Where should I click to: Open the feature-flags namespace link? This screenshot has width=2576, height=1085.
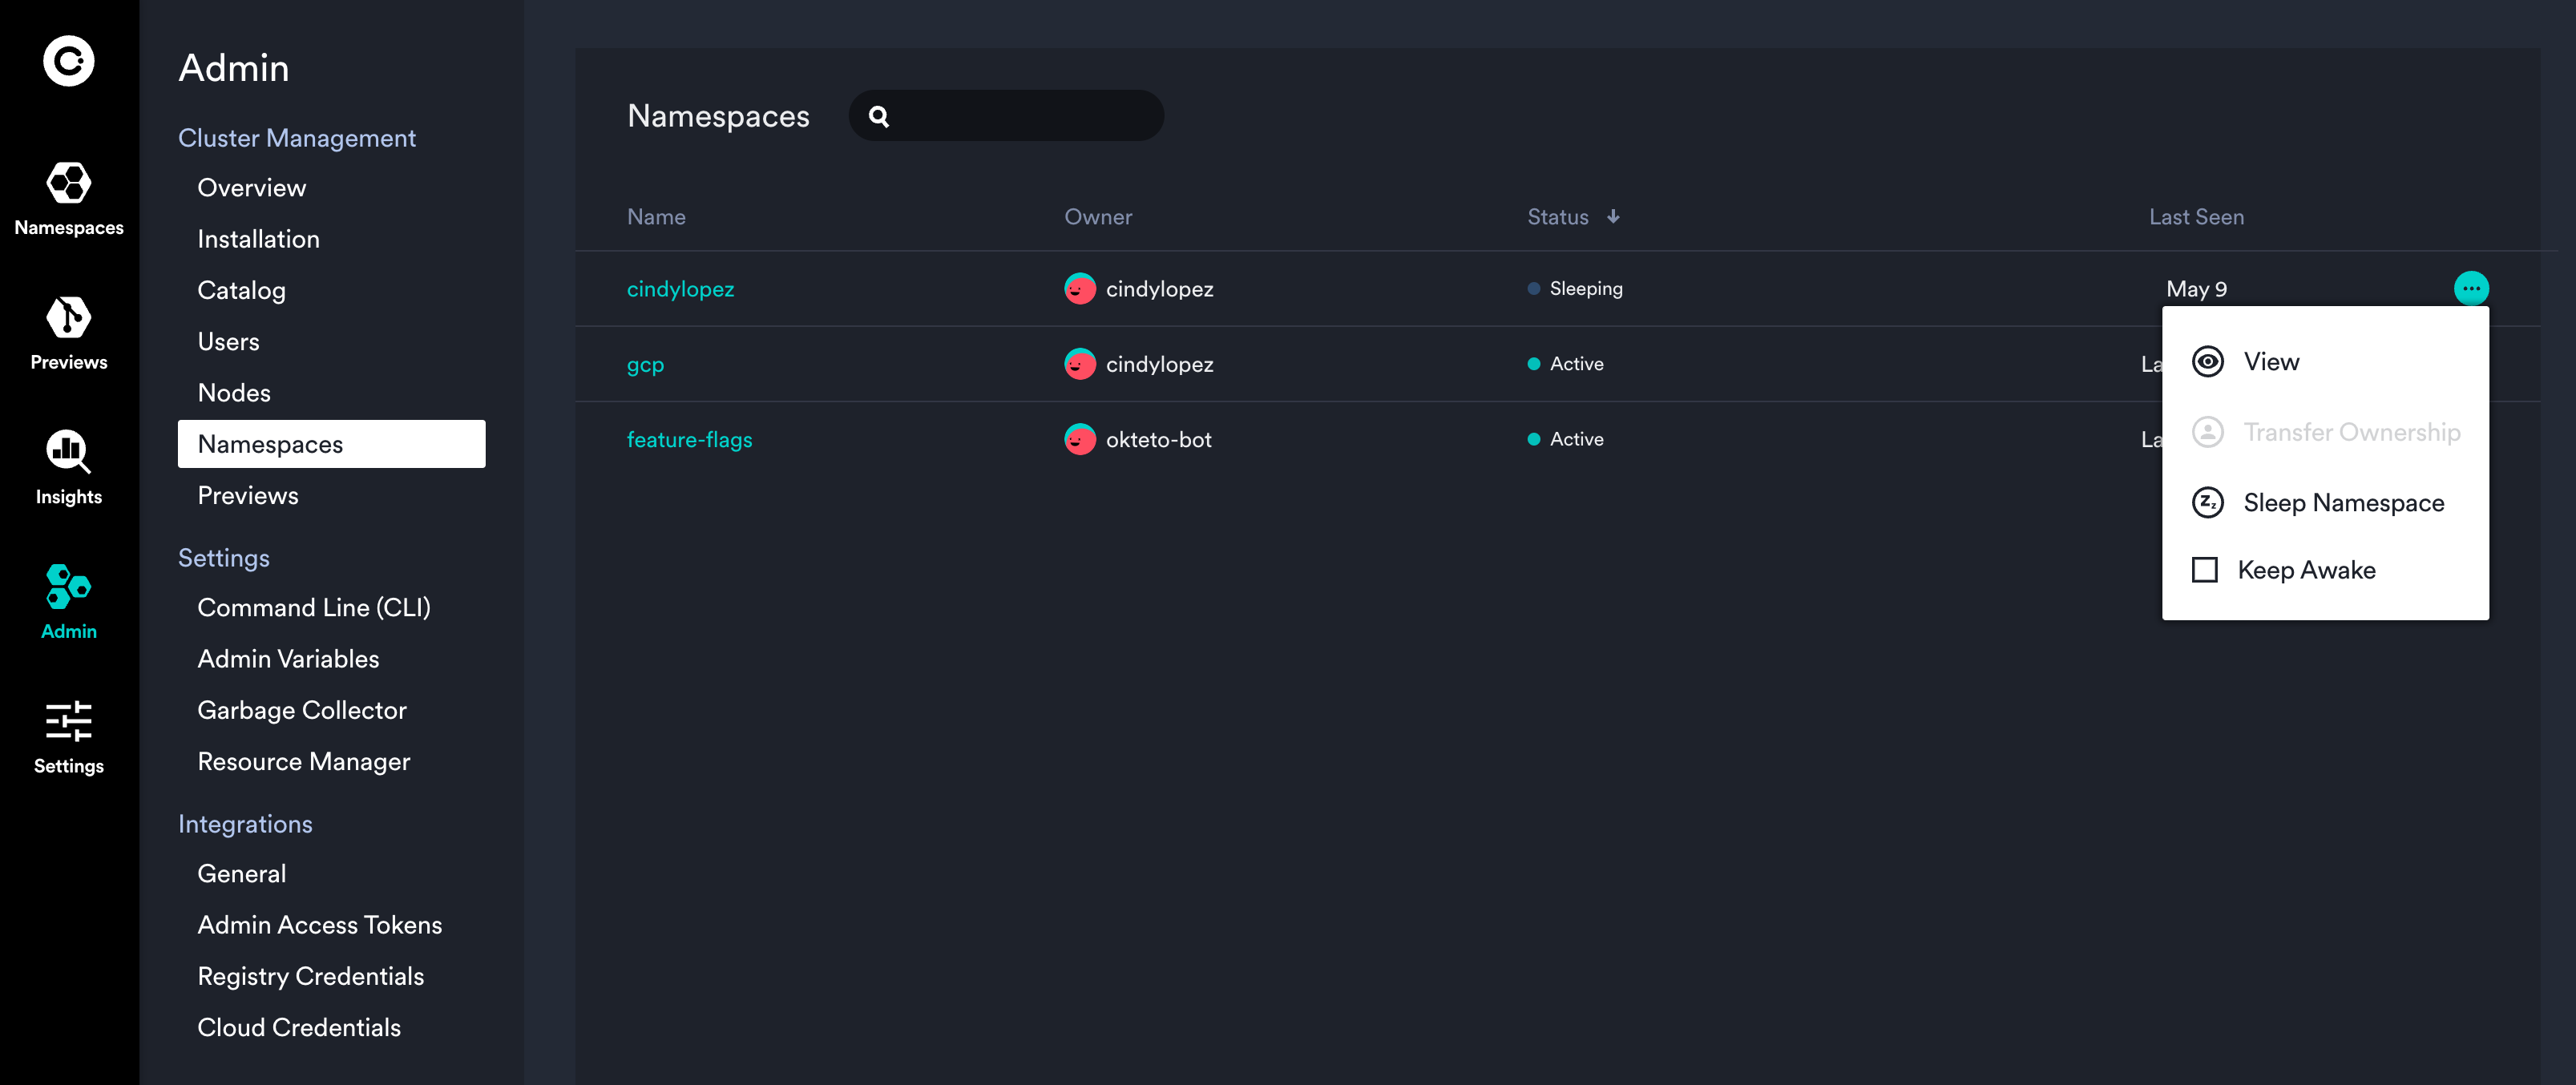tap(690, 439)
